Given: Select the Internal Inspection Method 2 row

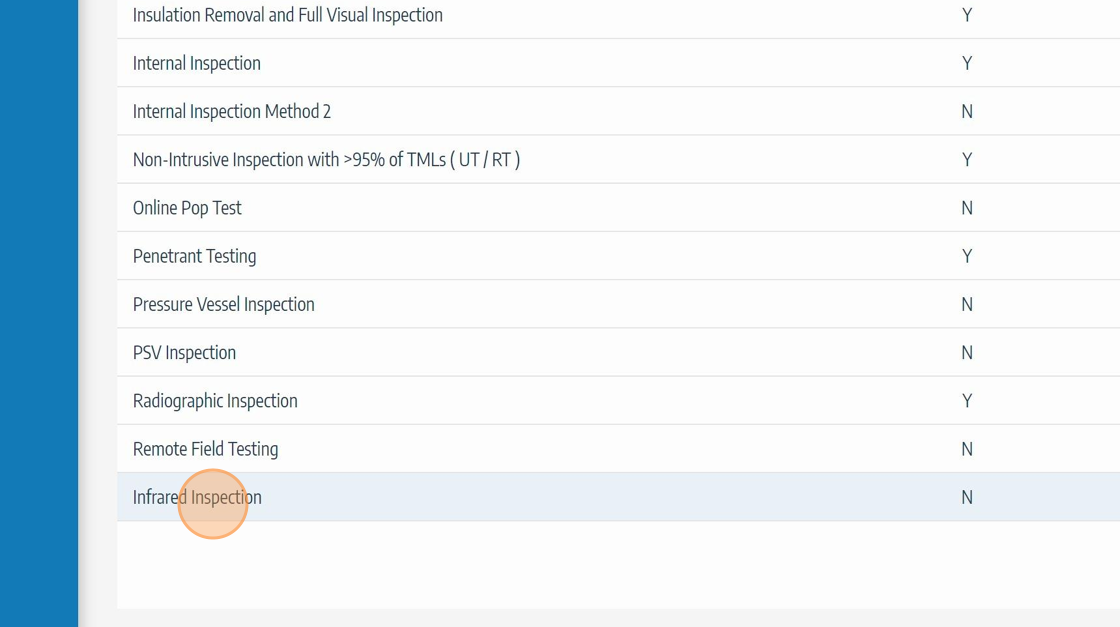Looking at the screenshot, I should [231, 112].
